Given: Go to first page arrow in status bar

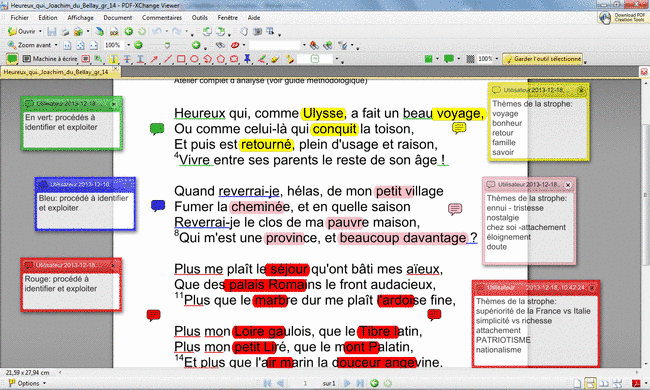Looking at the screenshot, I should [267, 383].
